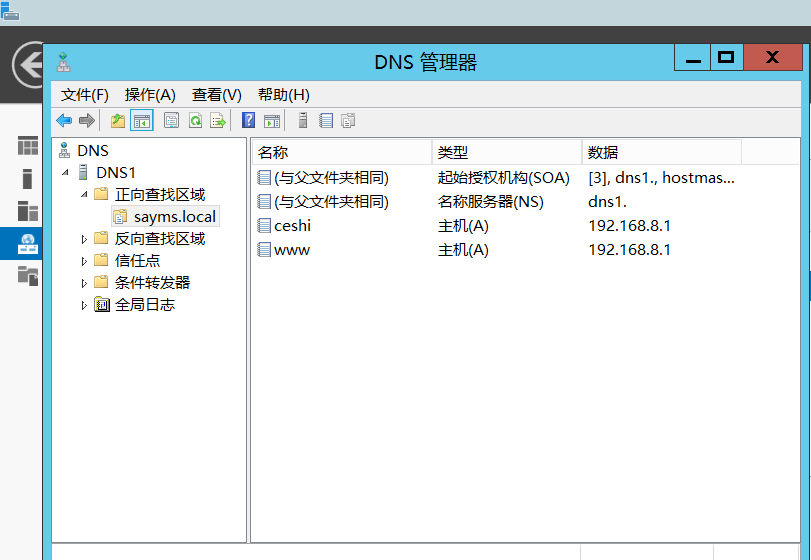Click the dns1. data value
Image resolution: width=811 pixels, height=560 pixels.
(607, 202)
